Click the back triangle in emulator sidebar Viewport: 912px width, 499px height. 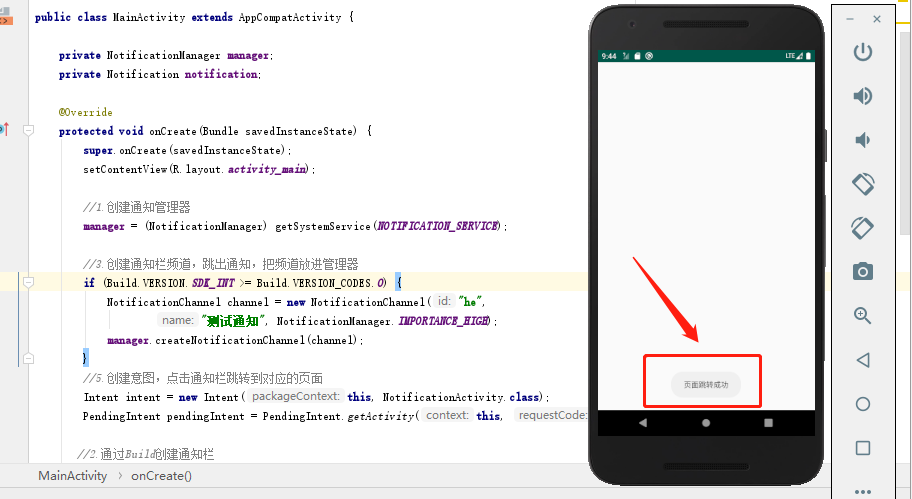point(863,360)
